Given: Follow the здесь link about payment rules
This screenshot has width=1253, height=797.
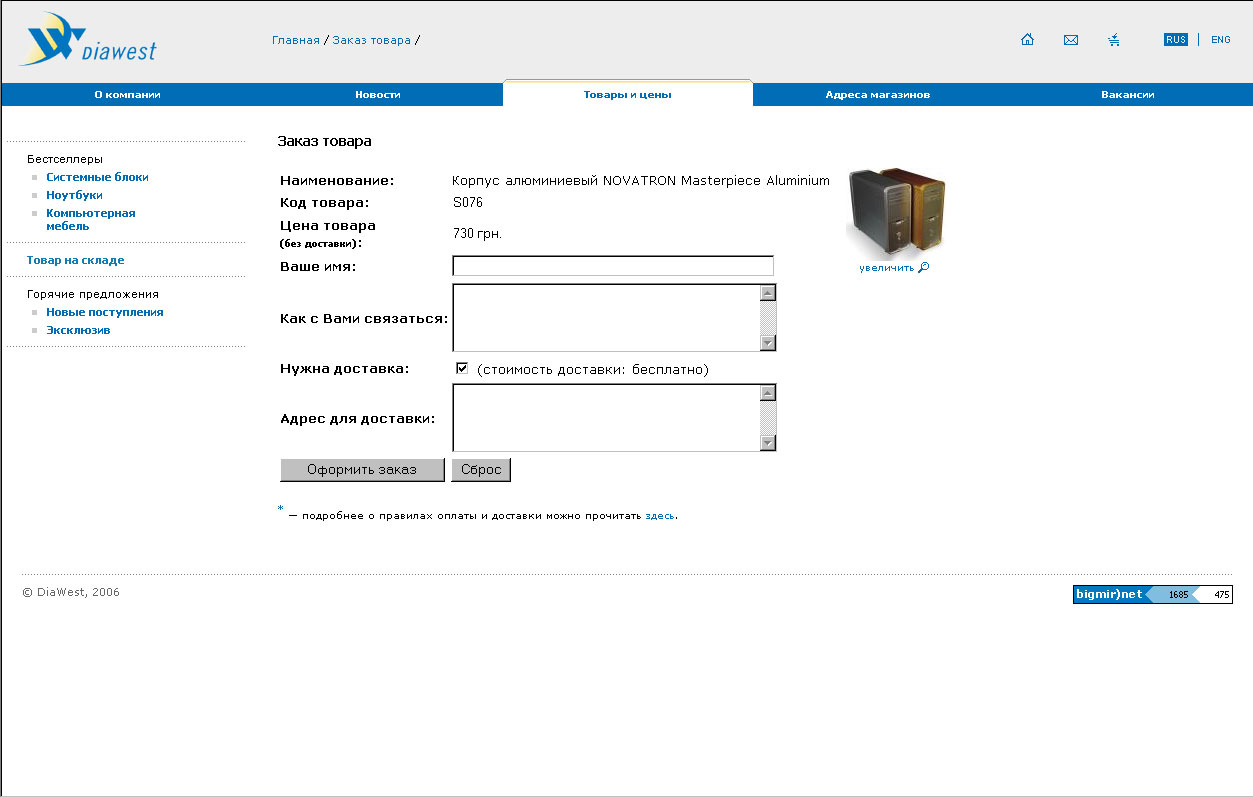Looking at the screenshot, I should 660,516.
